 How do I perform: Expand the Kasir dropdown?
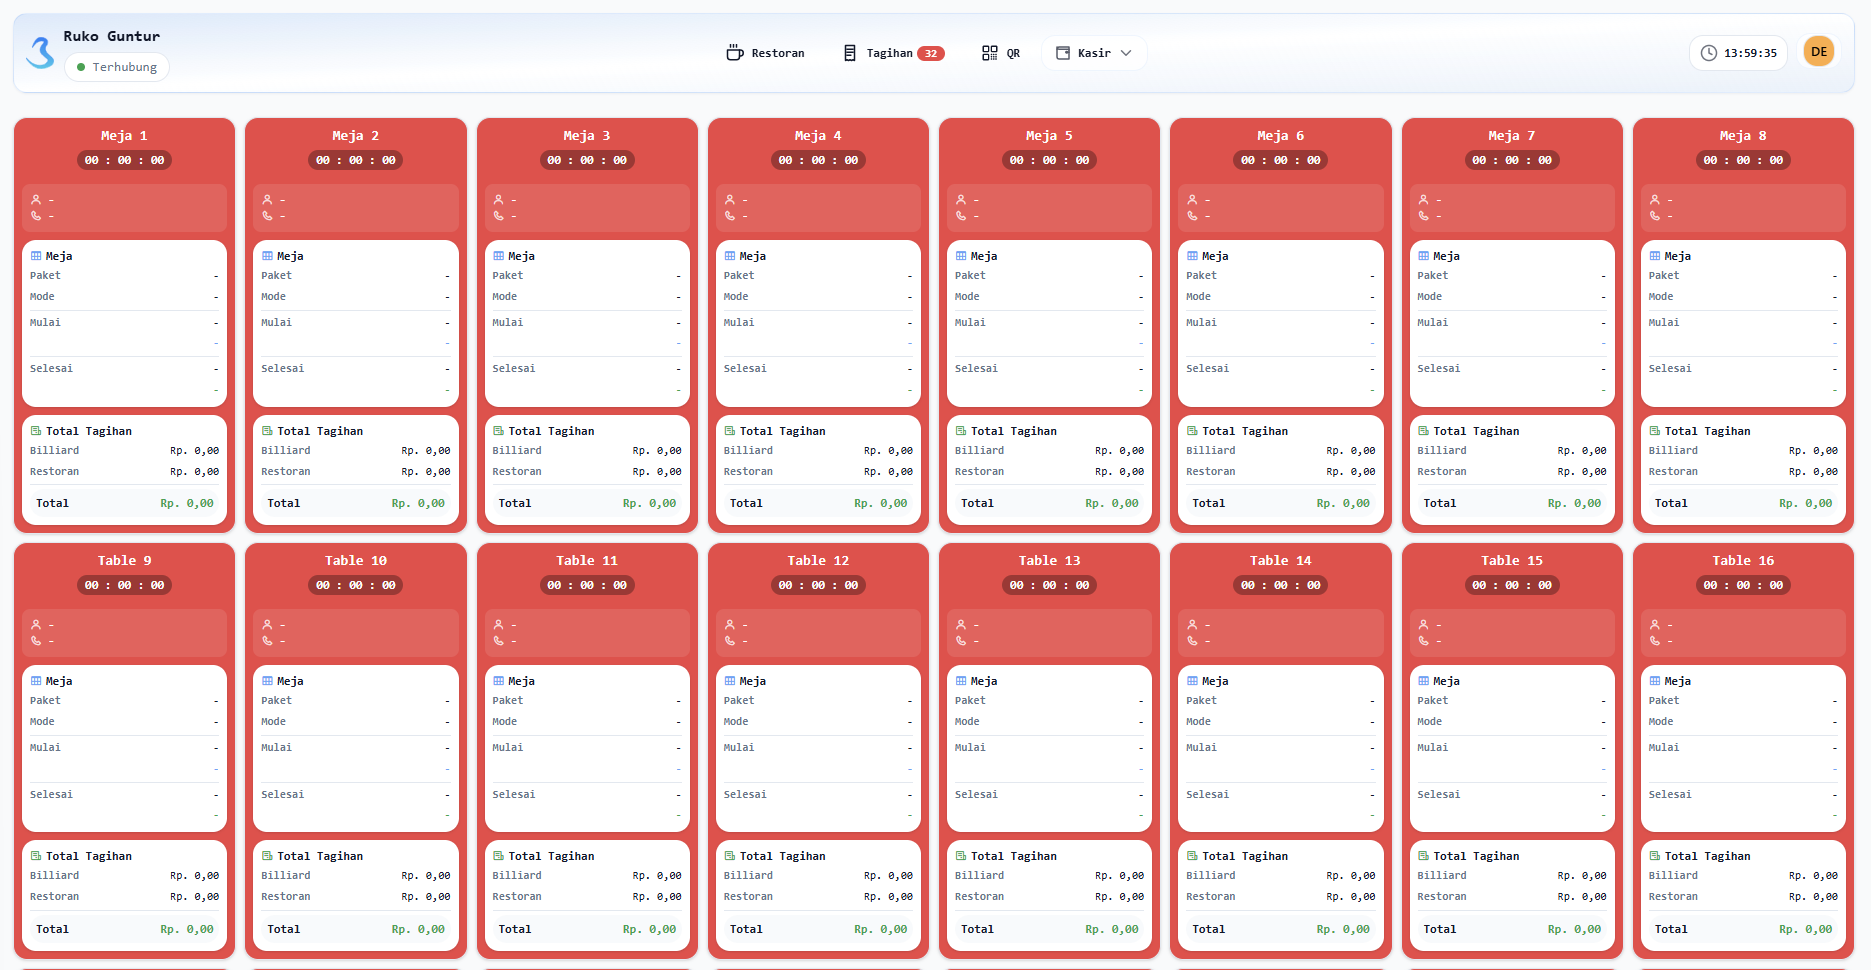1094,53
